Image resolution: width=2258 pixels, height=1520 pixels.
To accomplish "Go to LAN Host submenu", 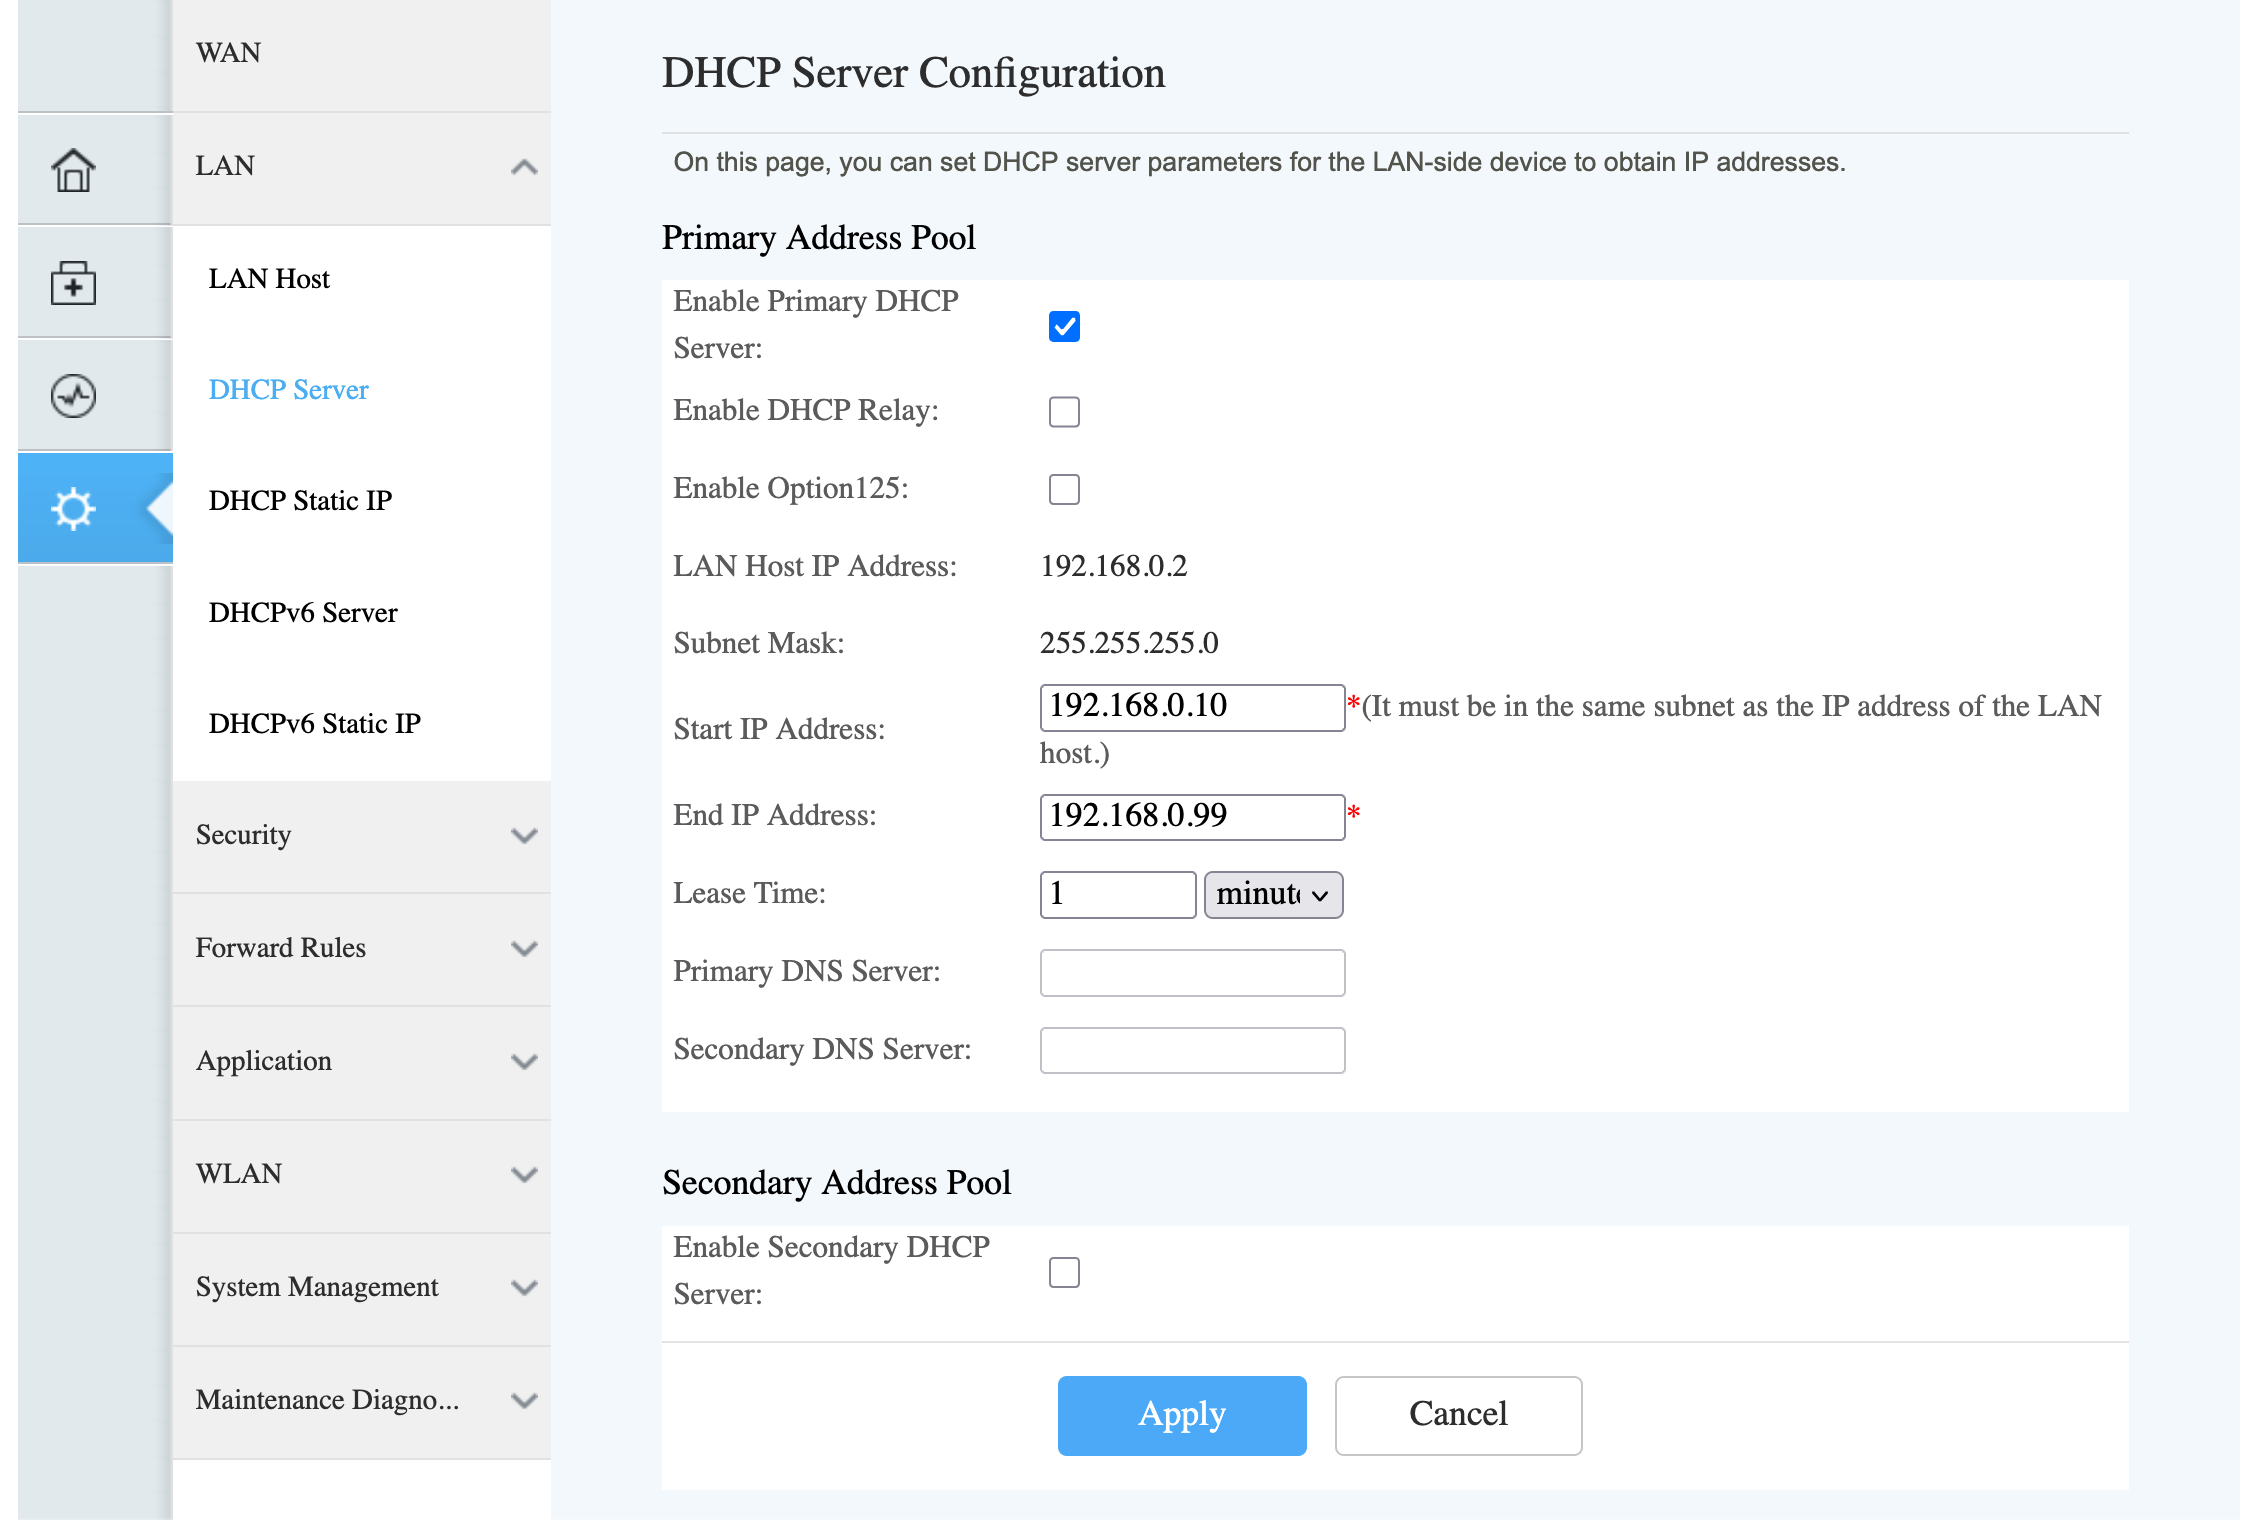I will tap(268, 278).
